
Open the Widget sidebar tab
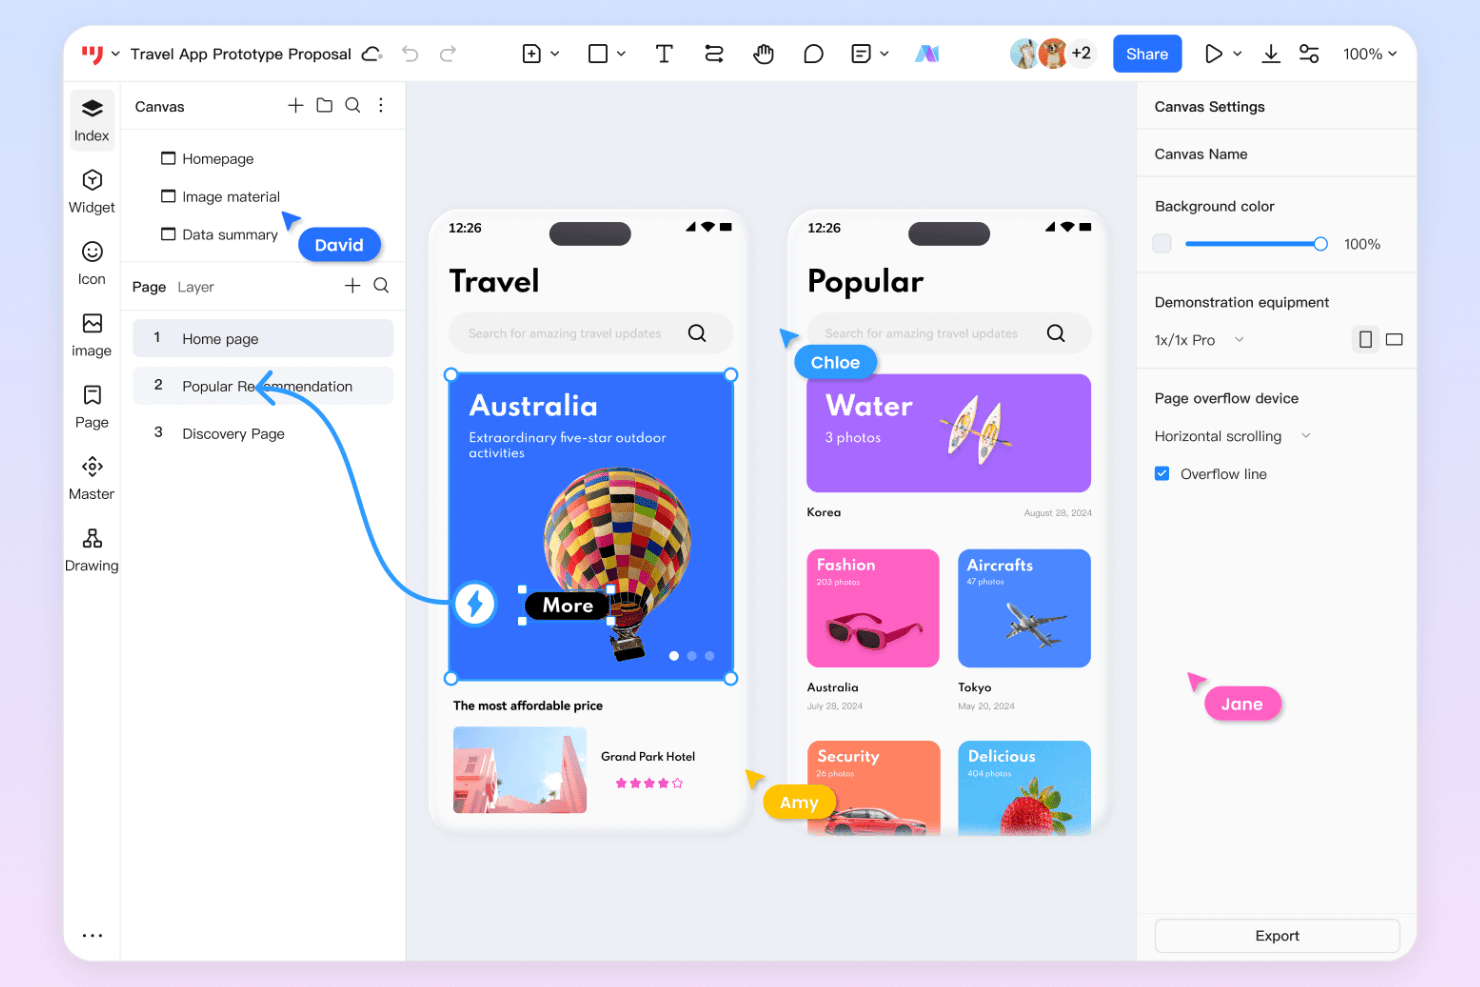click(92, 192)
